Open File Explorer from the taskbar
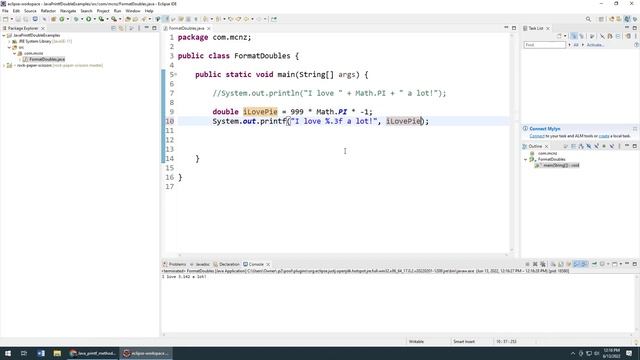This screenshot has height=360, width=640. pos(57,353)
